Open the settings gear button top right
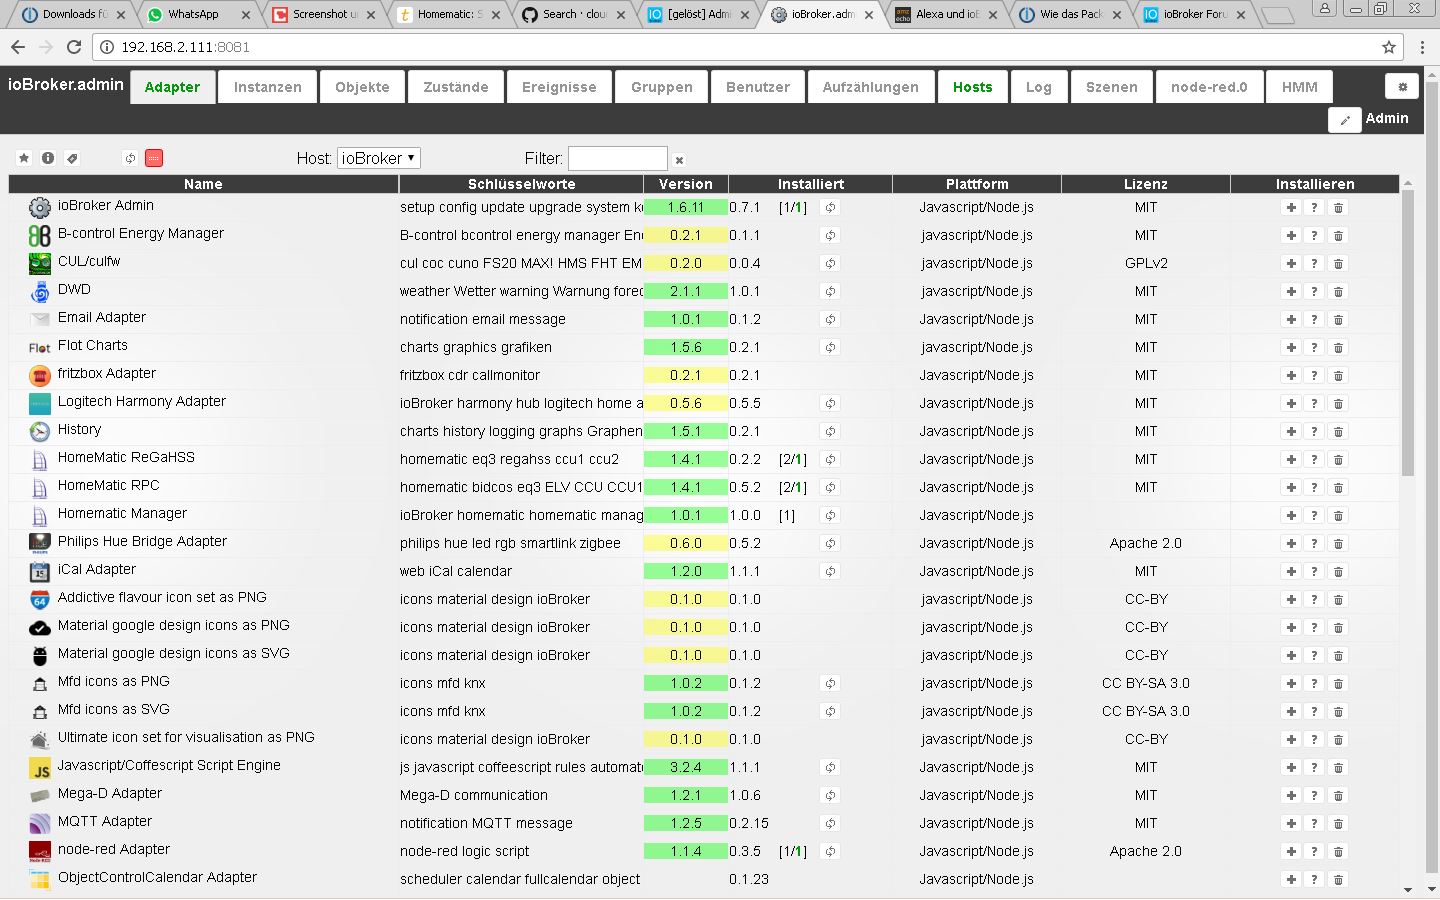 coord(1402,87)
